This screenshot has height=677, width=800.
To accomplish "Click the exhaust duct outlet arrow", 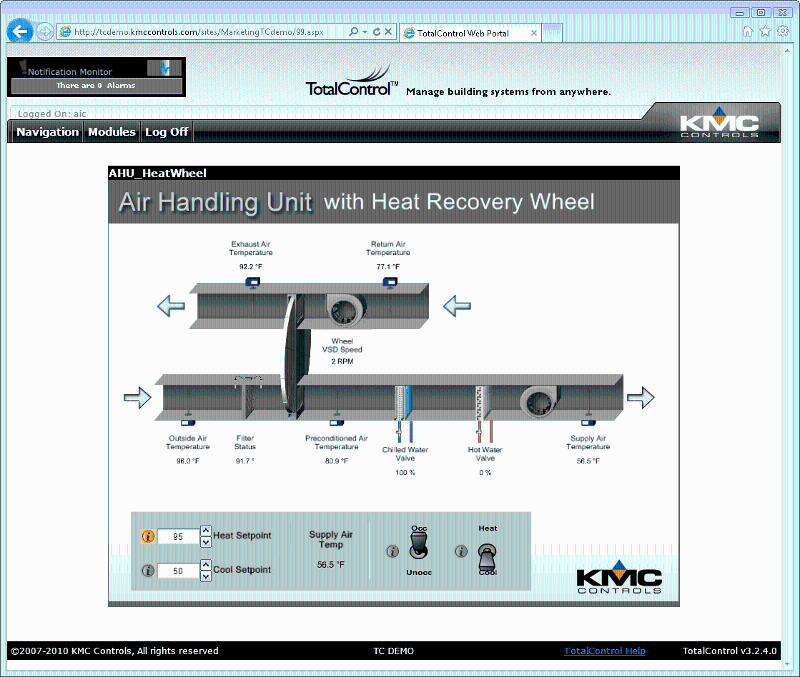I will tap(171, 306).
